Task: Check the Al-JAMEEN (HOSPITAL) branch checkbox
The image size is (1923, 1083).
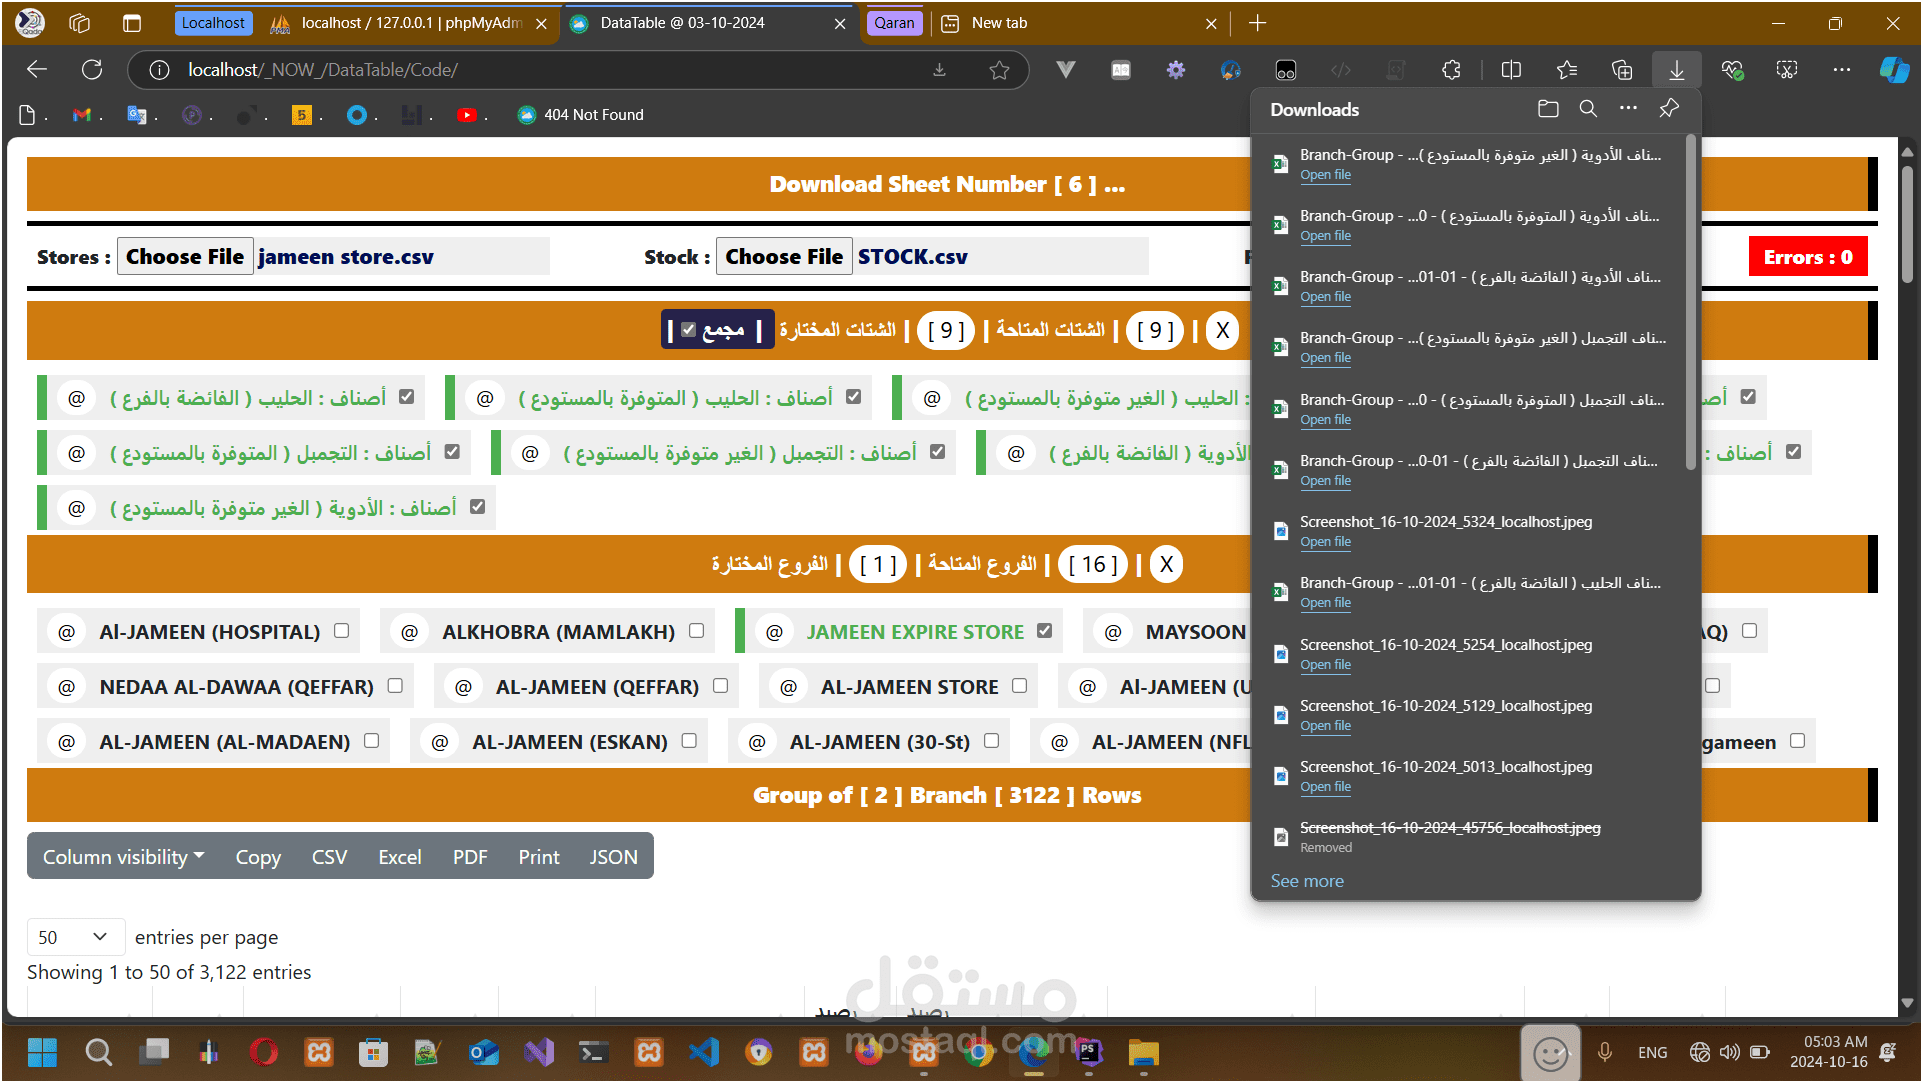Action: [x=341, y=631]
